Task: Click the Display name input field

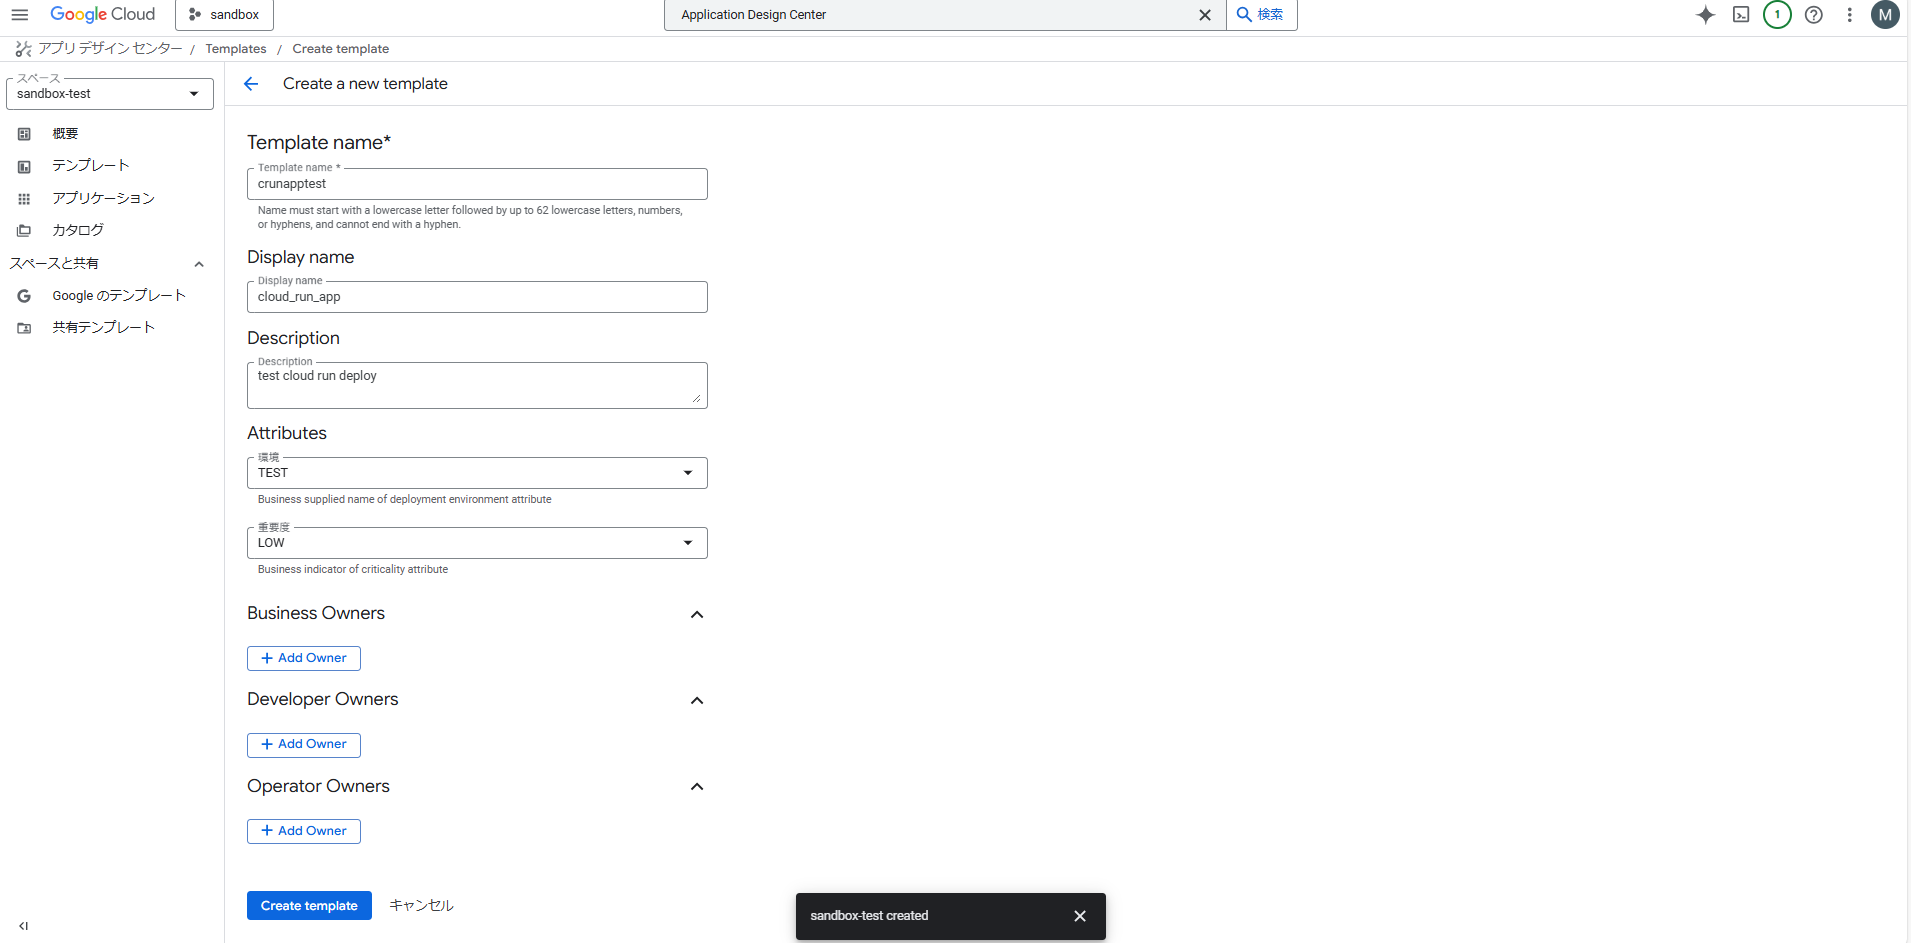Action: point(477,297)
